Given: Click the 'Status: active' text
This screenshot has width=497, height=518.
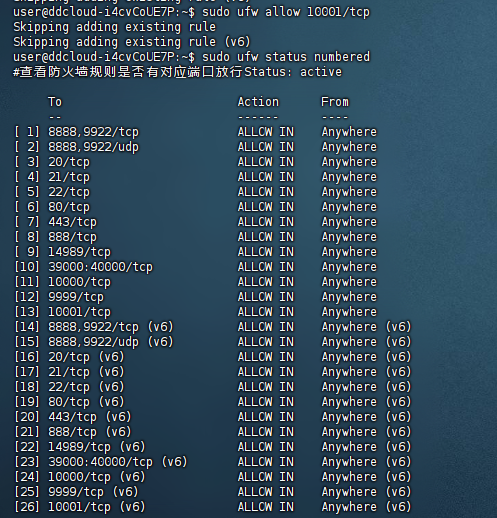Looking at the screenshot, I should 293,72.
